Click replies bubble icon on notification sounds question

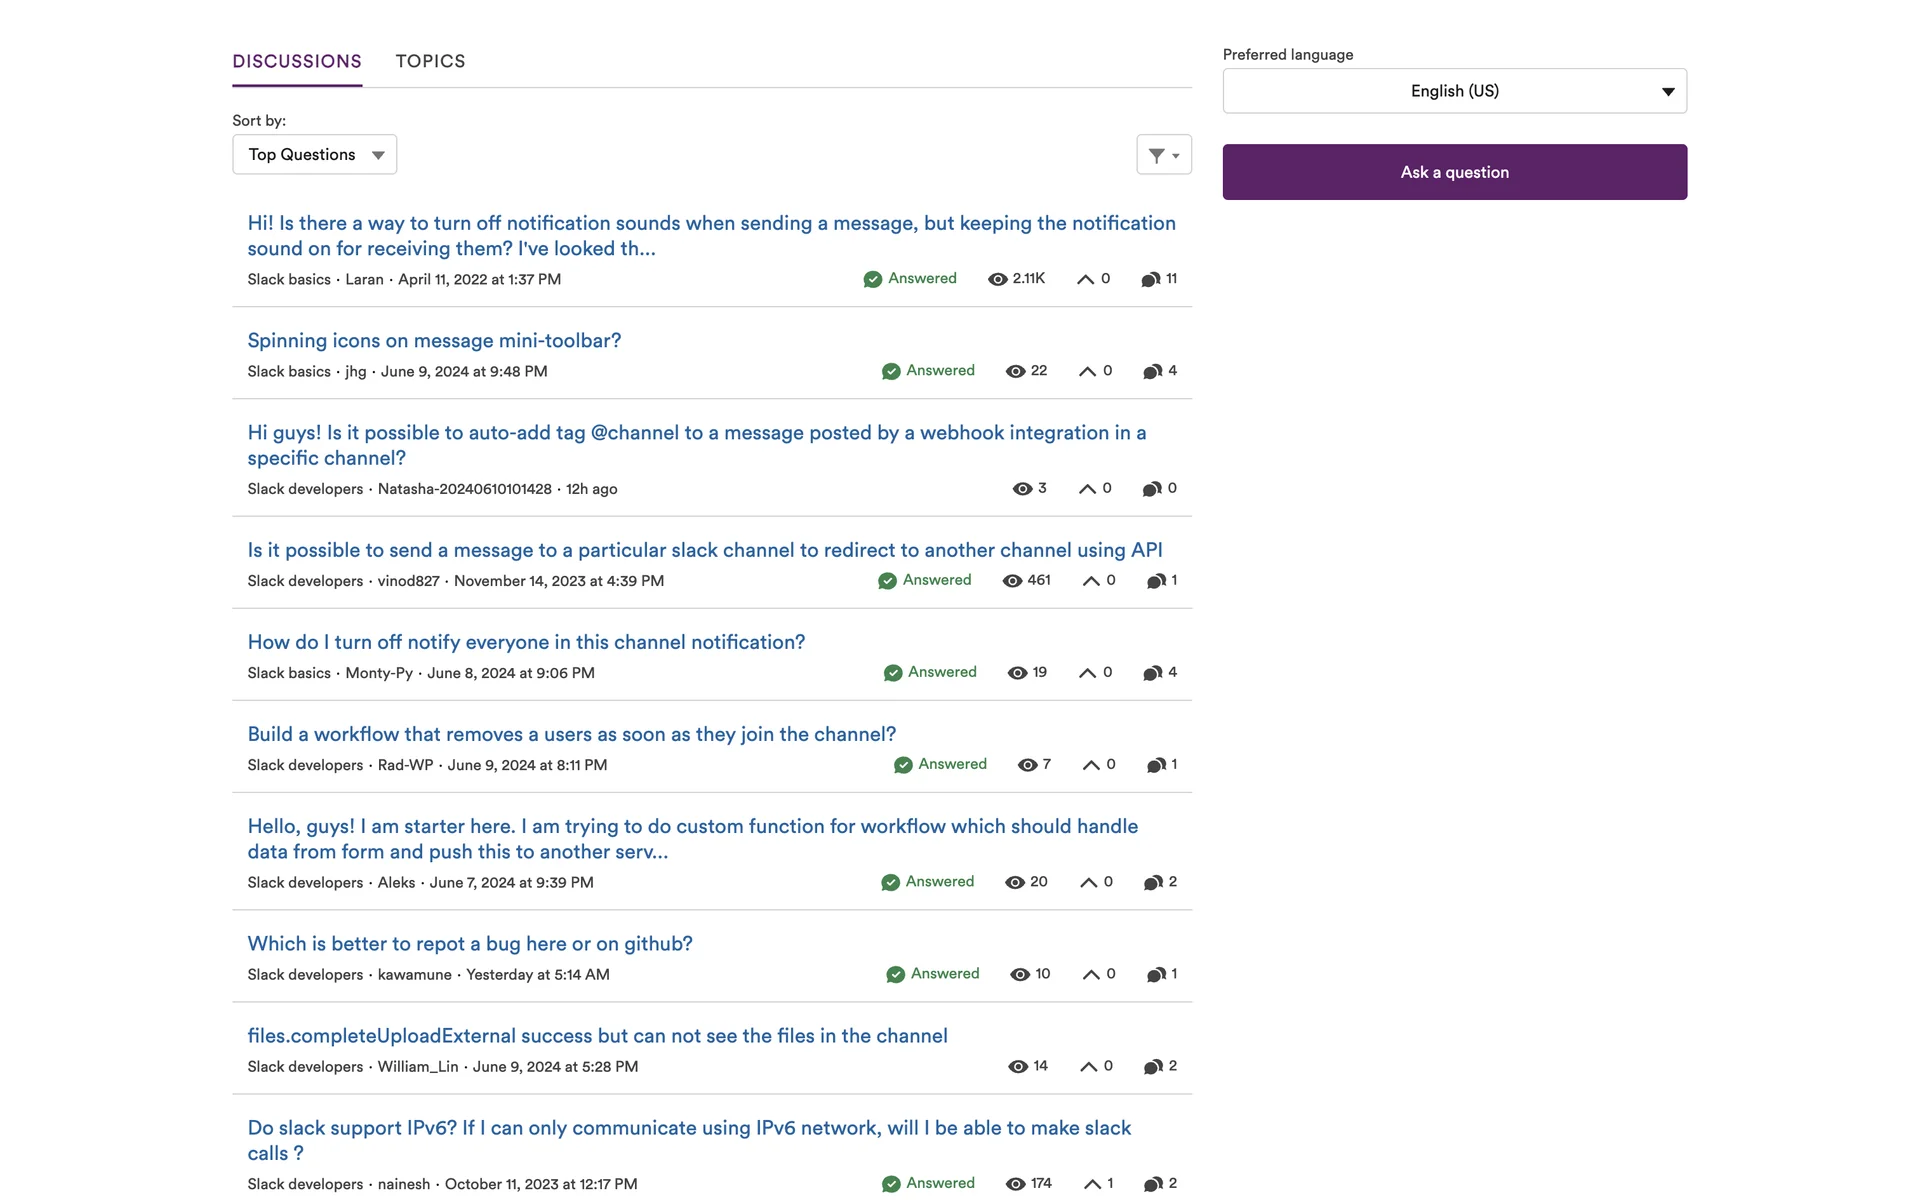tap(1150, 279)
